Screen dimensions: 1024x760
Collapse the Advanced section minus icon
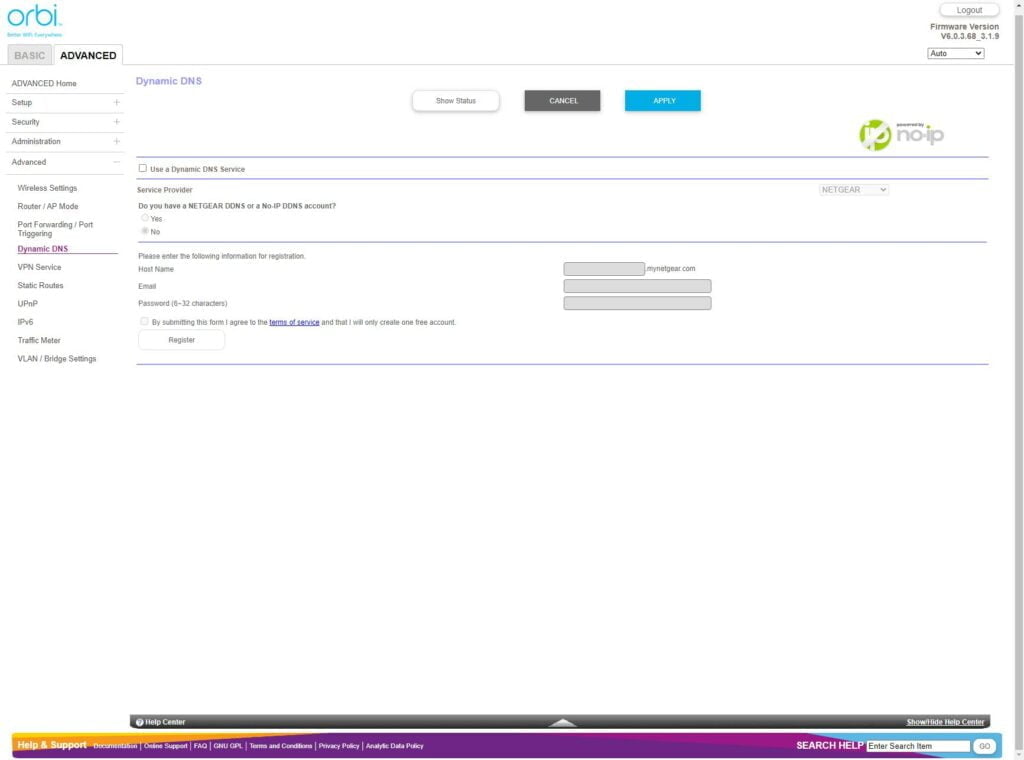116,162
